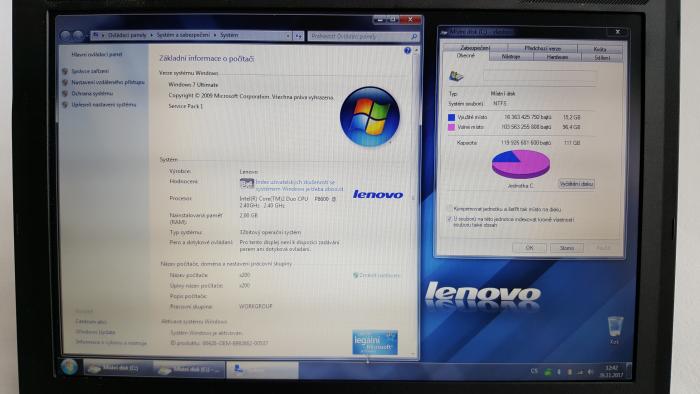Screen dimensions: 700x394
Task: Switch to the Nástroje tab
Action: pyautogui.click(x=511, y=57)
